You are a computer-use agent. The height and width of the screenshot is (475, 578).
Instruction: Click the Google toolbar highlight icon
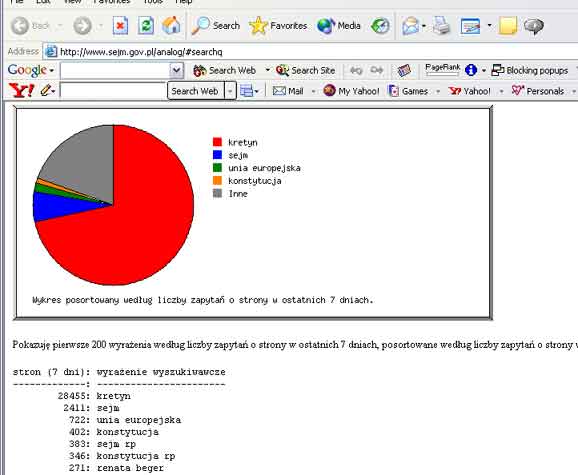click(404, 70)
